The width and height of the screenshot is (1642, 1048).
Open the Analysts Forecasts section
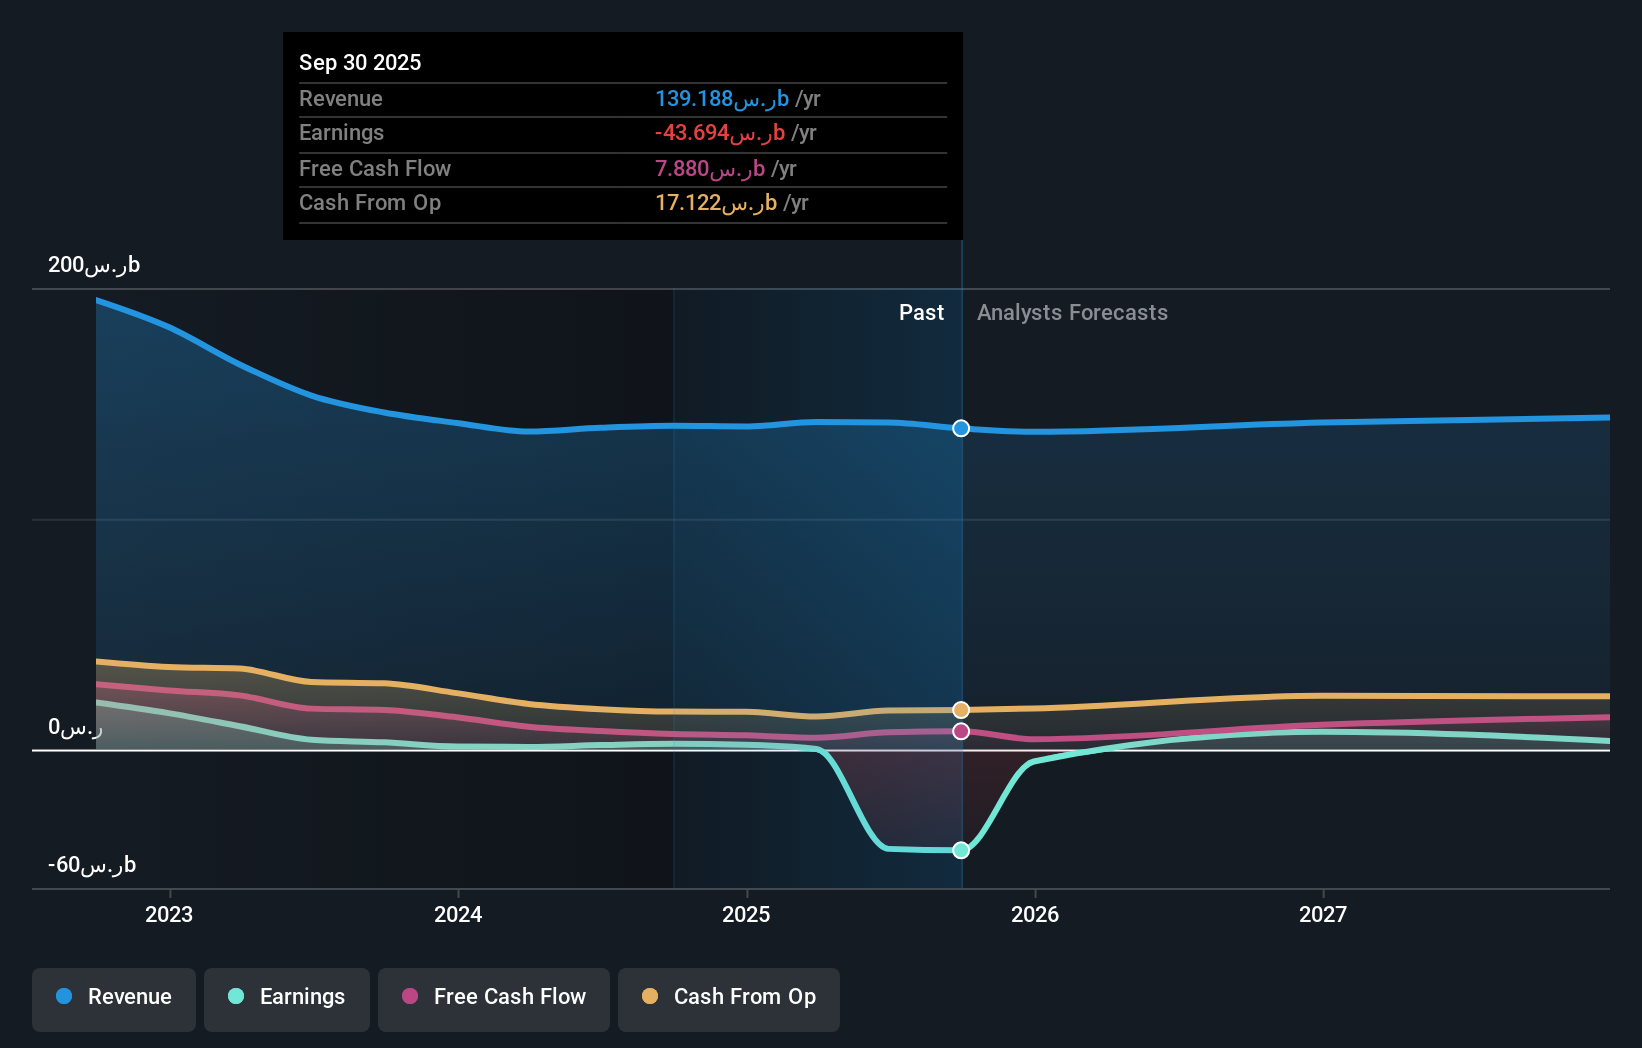click(x=1072, y=312)
